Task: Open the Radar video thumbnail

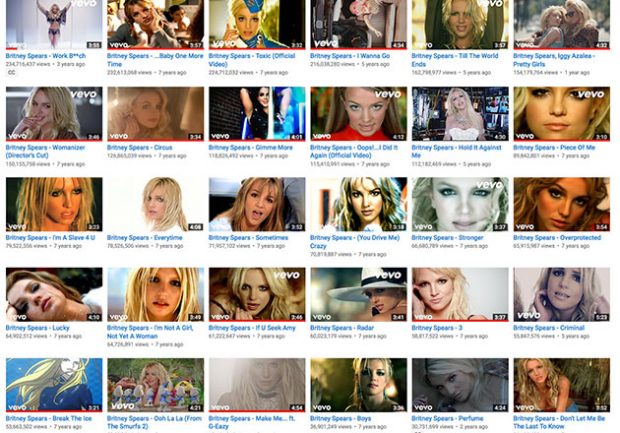Action: (359, 295)
